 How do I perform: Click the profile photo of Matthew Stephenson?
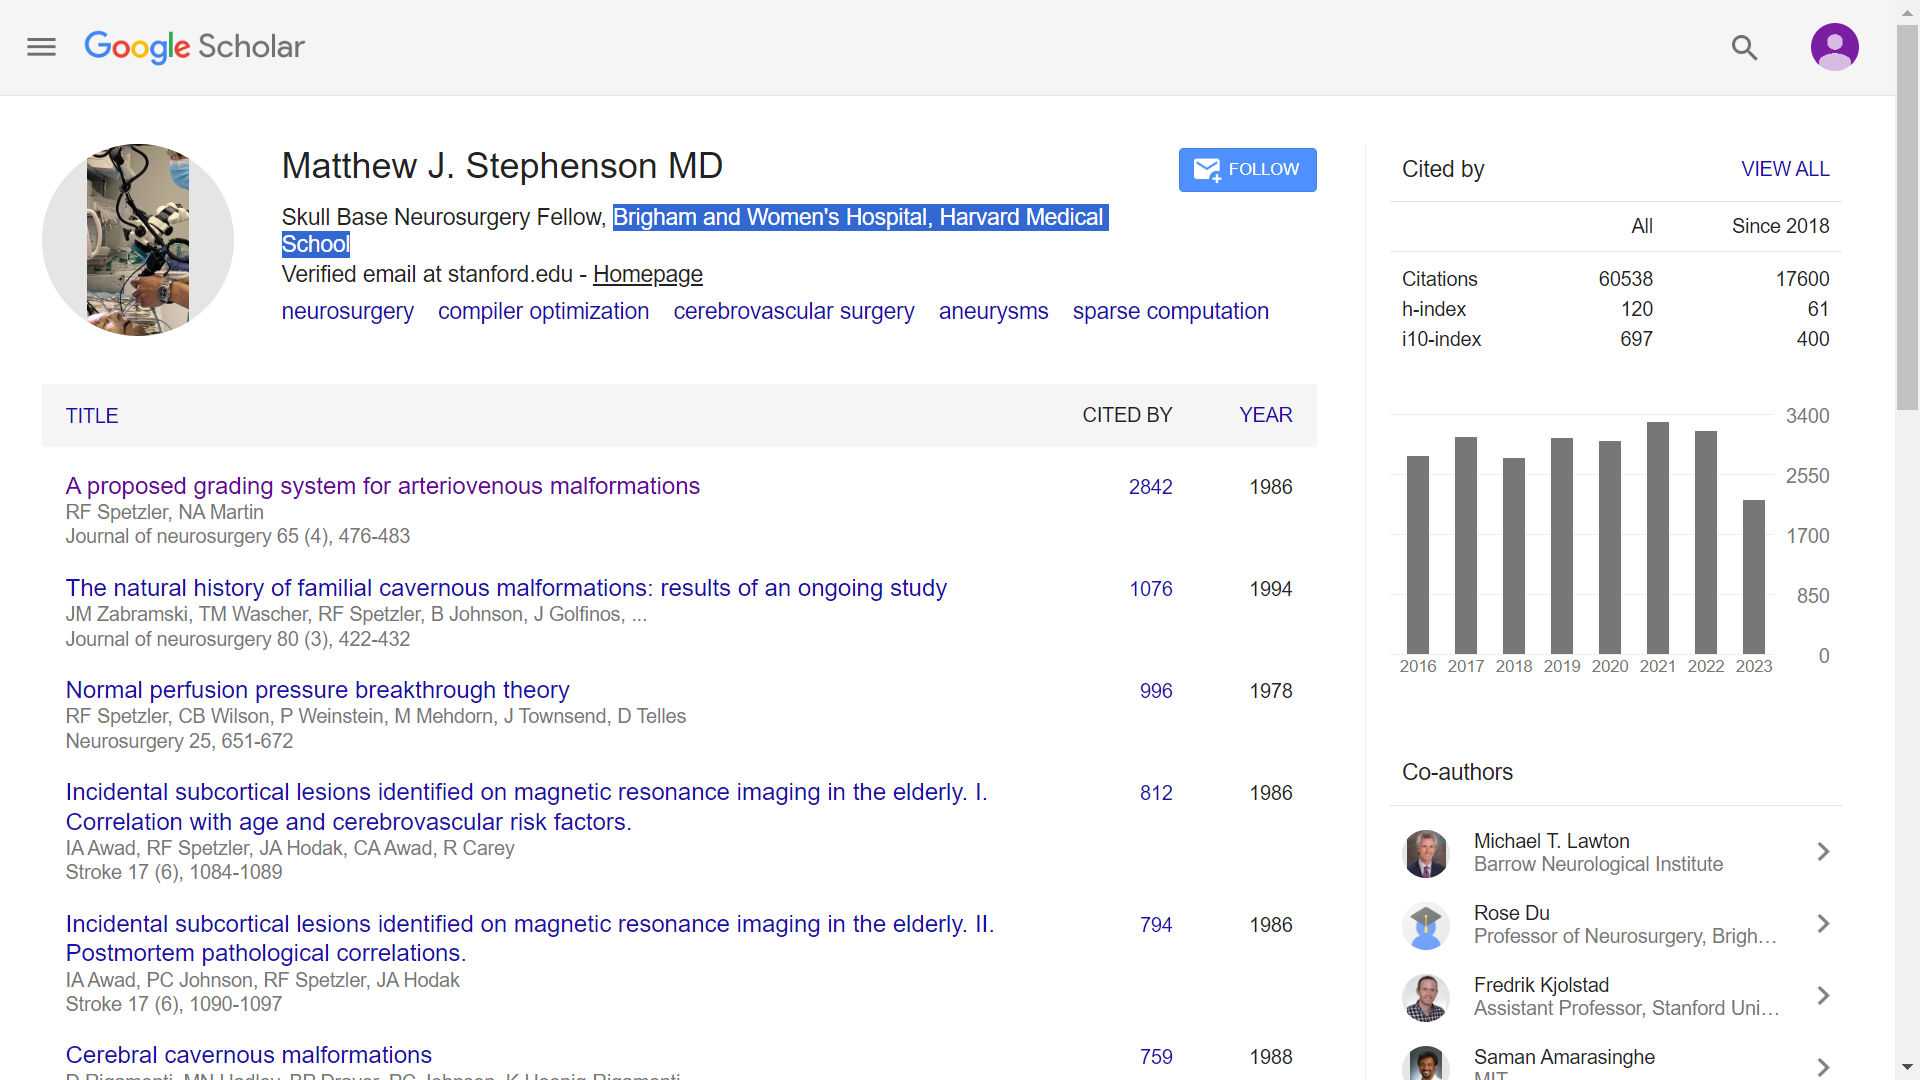point(138,240)
